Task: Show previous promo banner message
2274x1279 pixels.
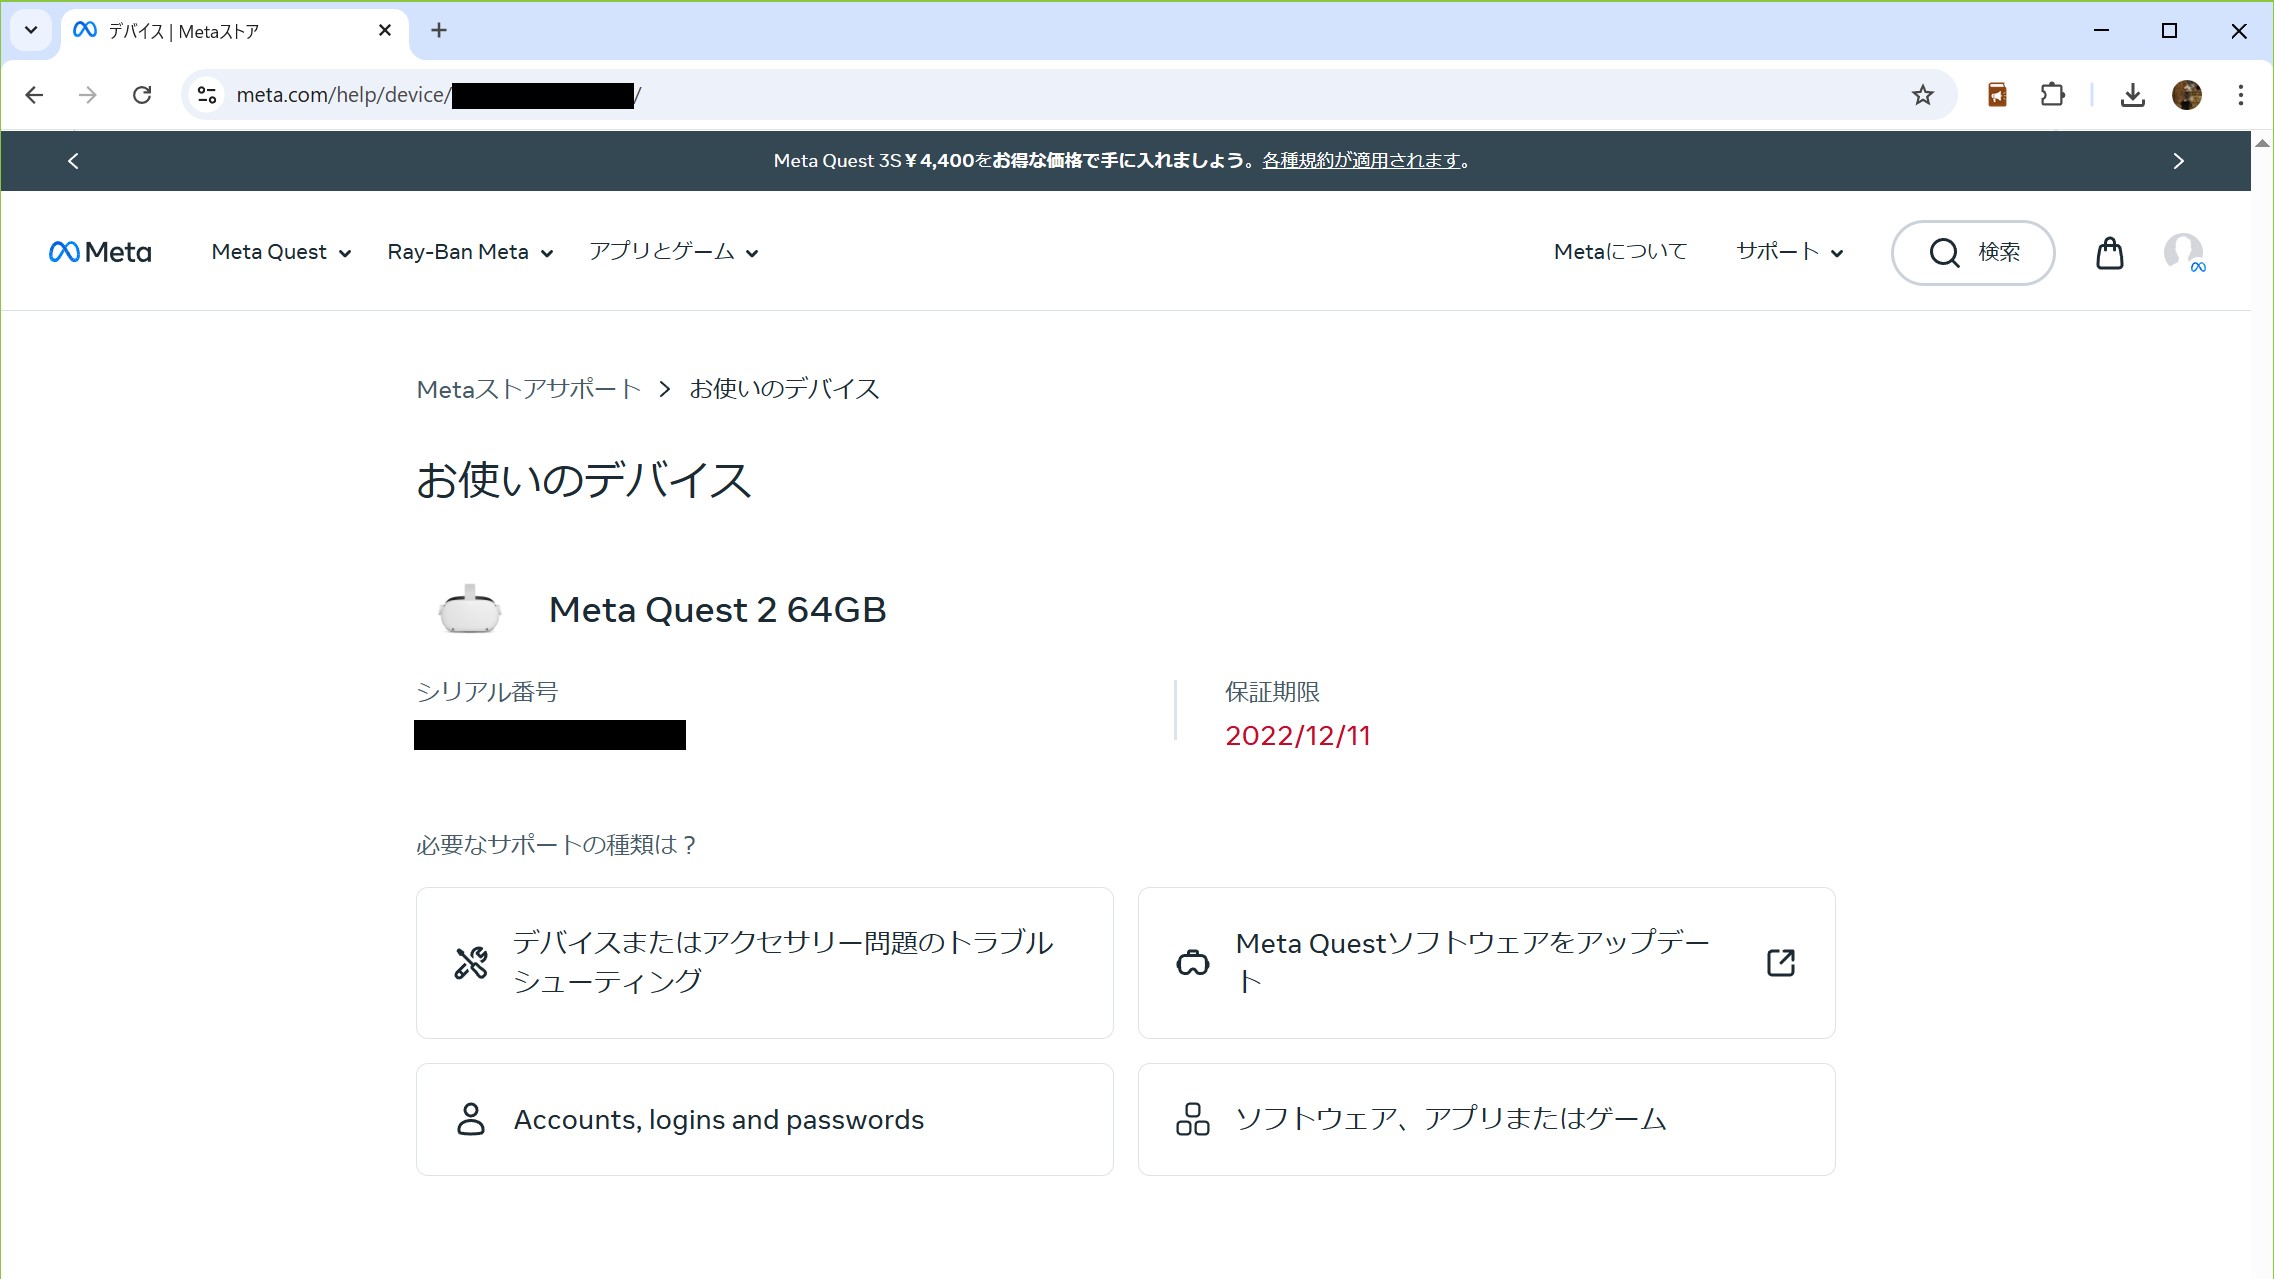Action: 73,161
